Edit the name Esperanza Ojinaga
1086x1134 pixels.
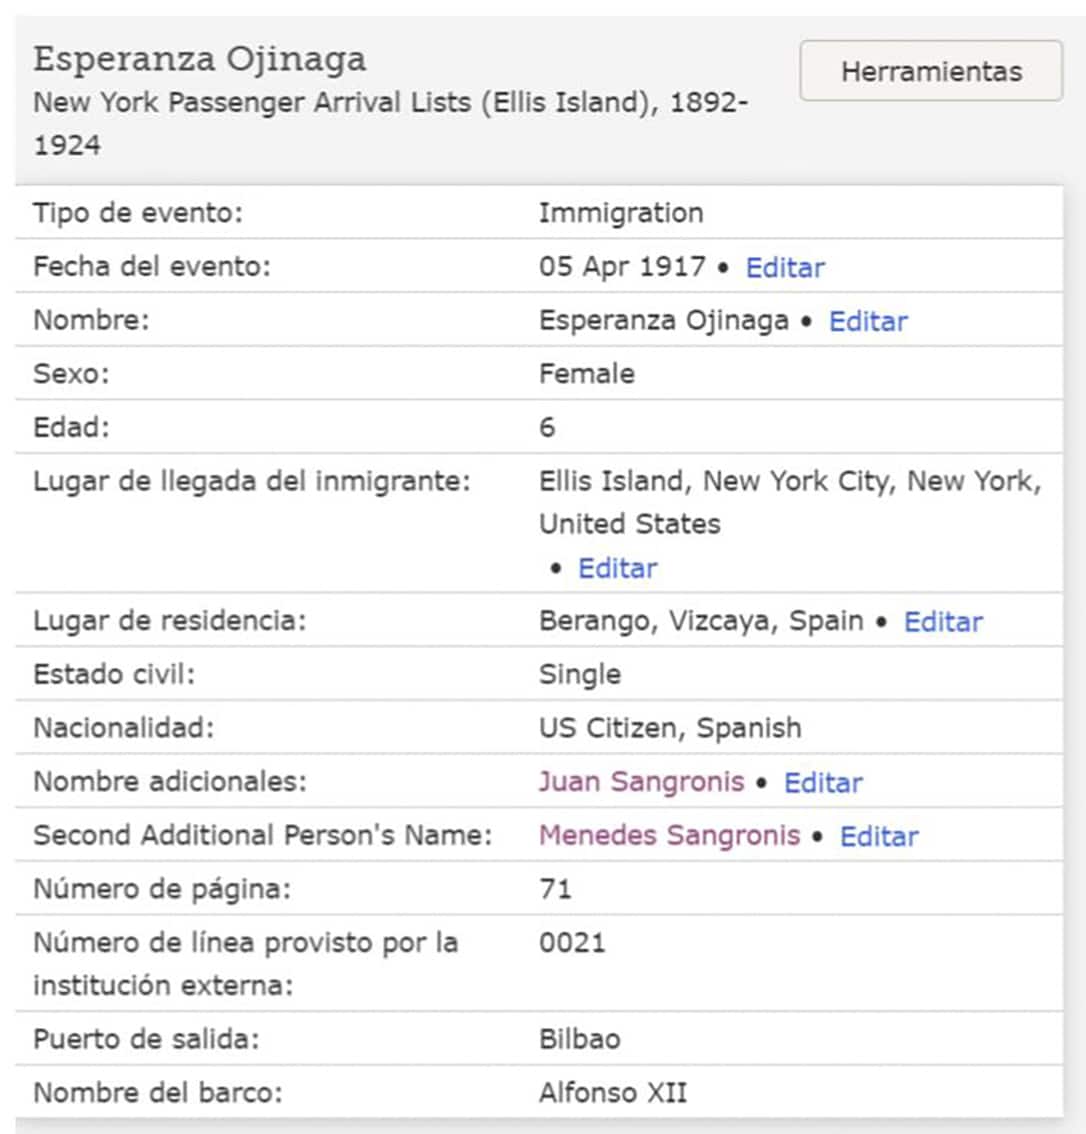point(867,321)
